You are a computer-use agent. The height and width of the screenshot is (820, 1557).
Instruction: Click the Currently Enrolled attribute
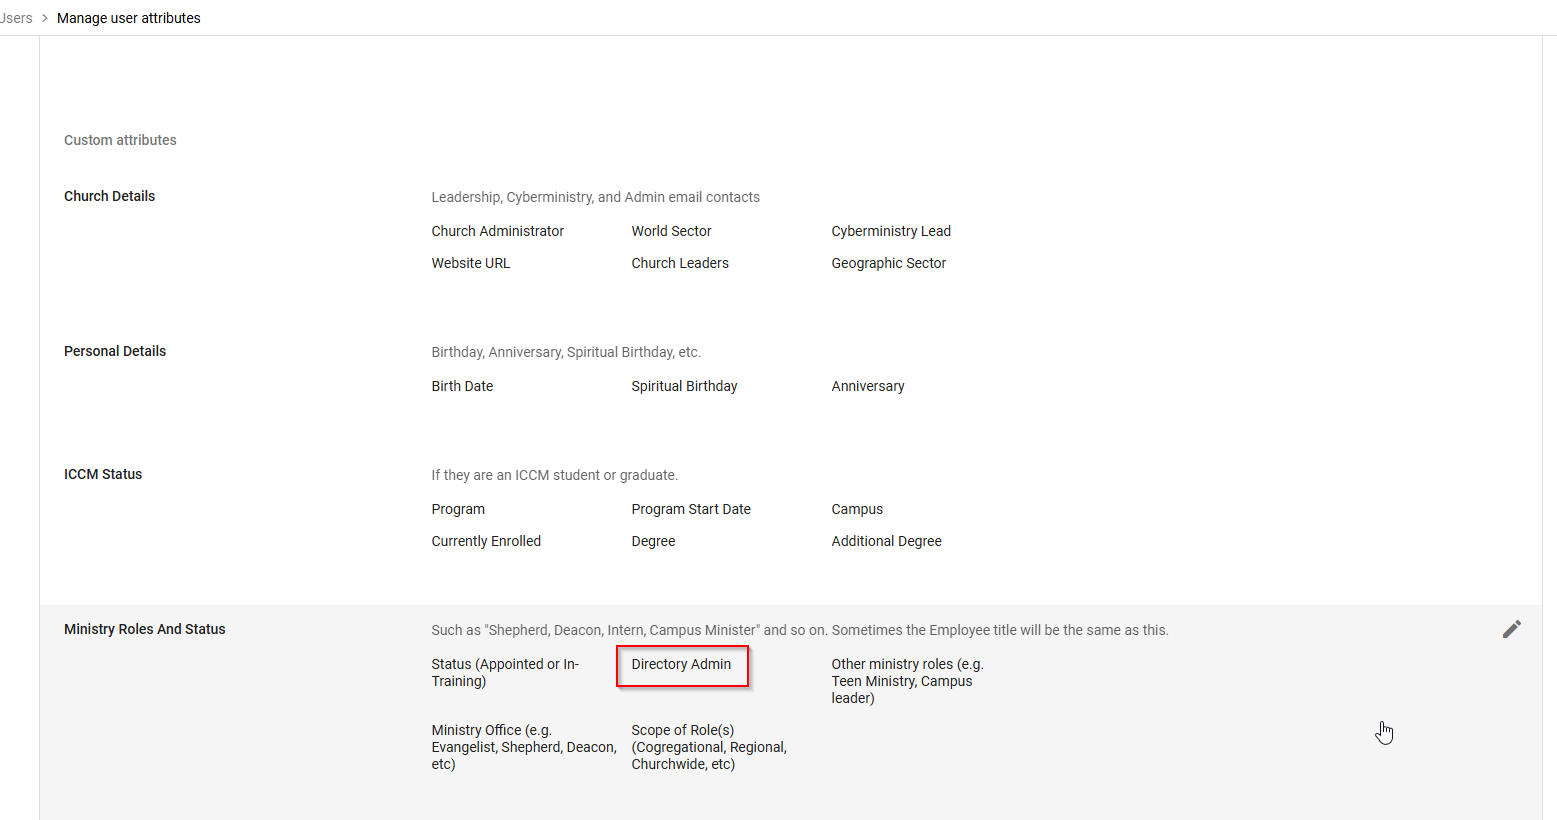[486, 541]
